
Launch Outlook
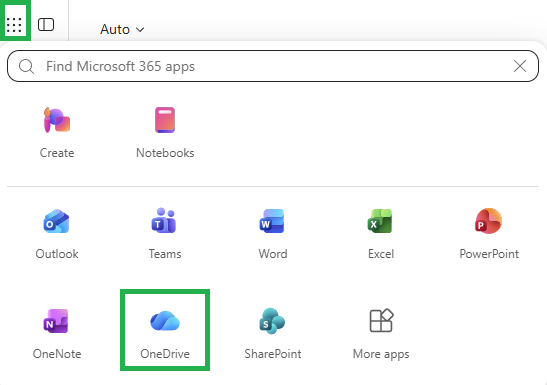pos(57,234)
